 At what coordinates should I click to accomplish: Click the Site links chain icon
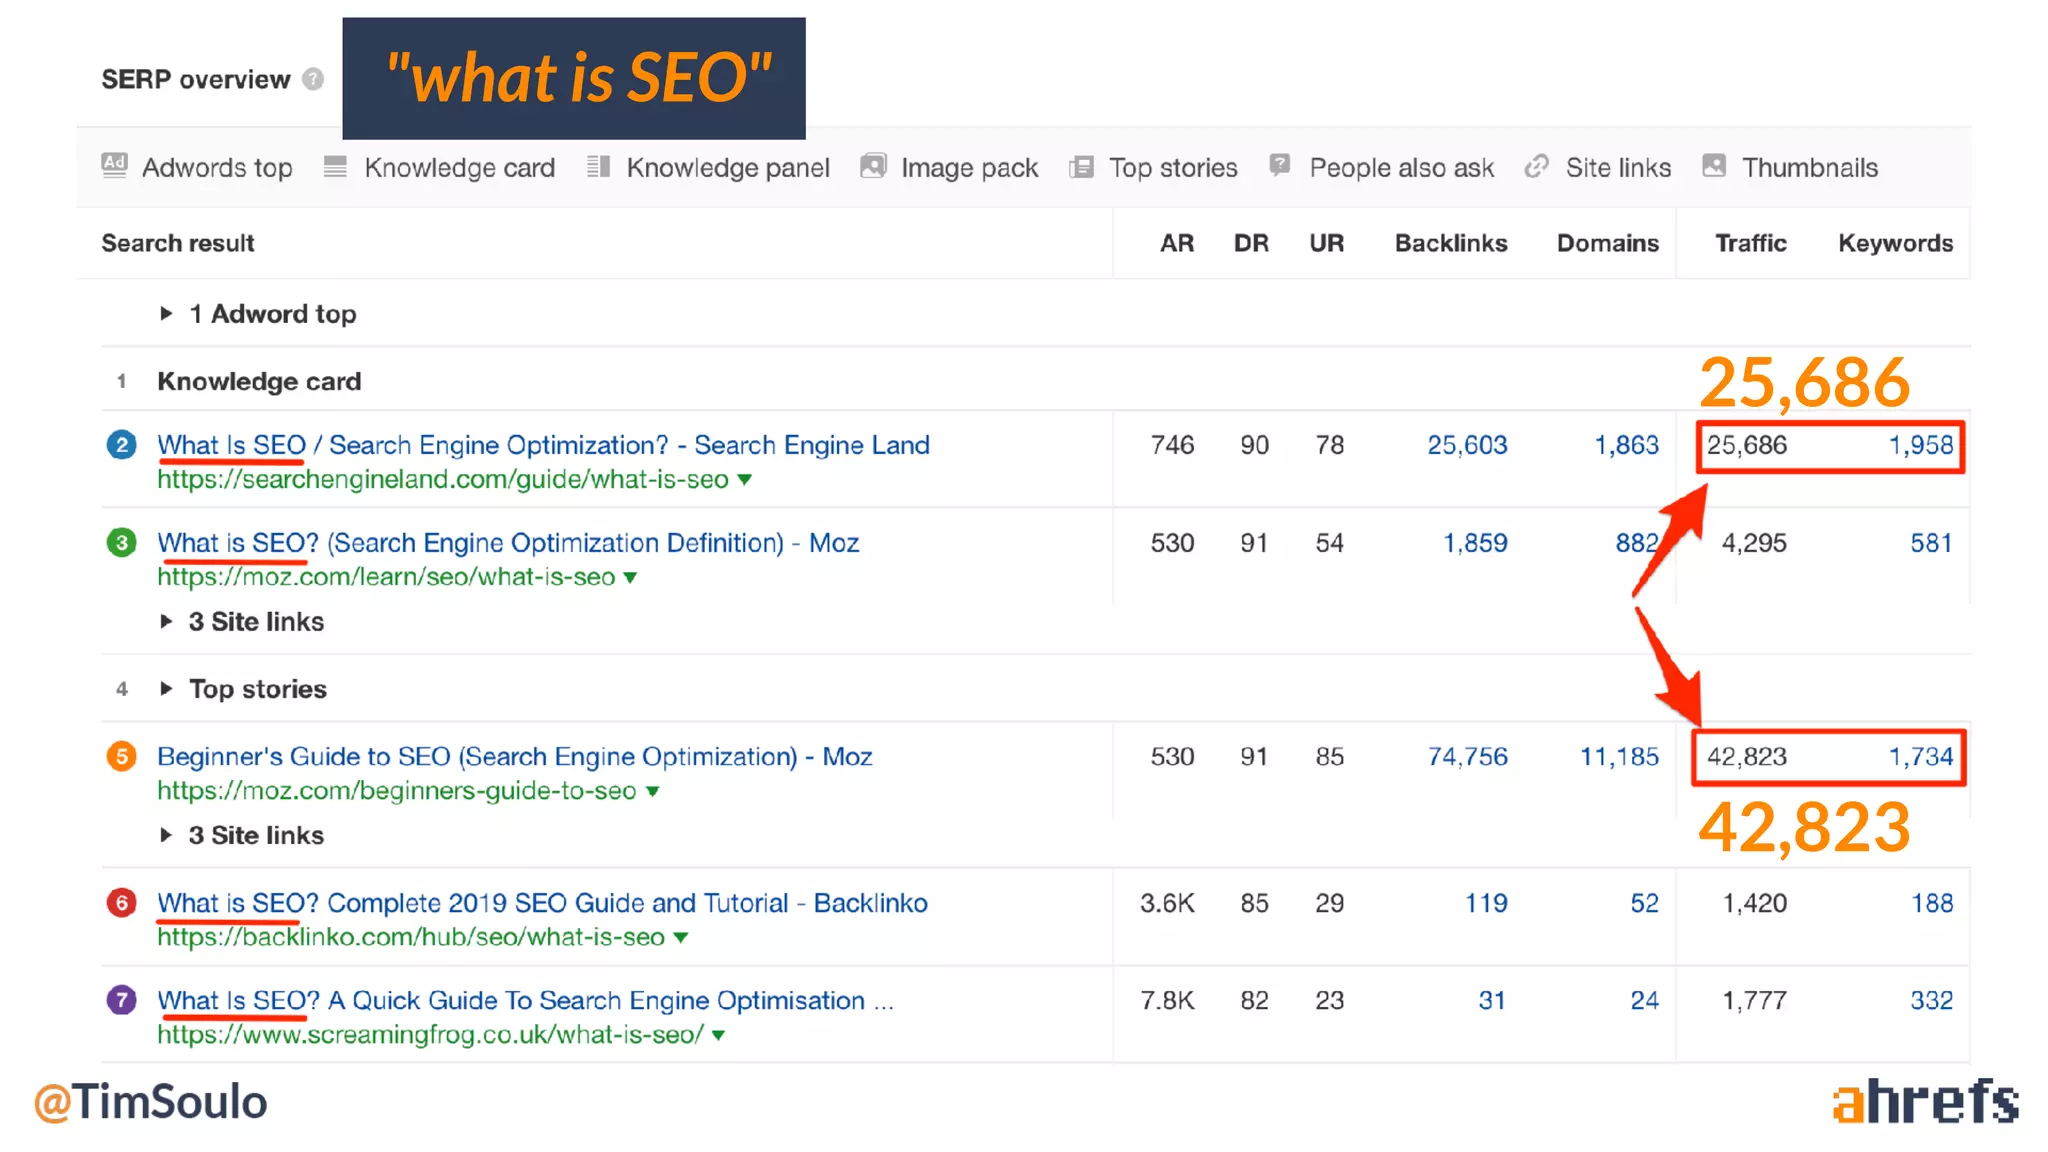point(1537,166)
